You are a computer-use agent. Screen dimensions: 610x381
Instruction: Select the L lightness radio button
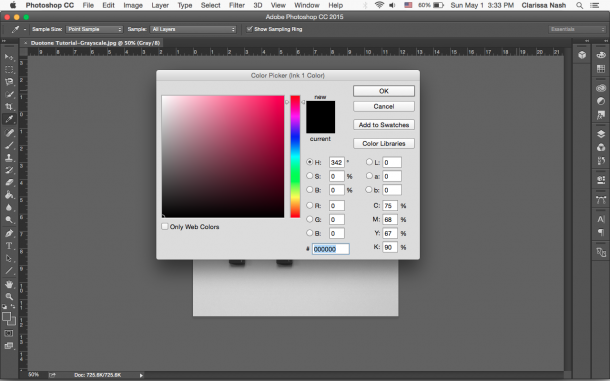(x=369, y=162)
